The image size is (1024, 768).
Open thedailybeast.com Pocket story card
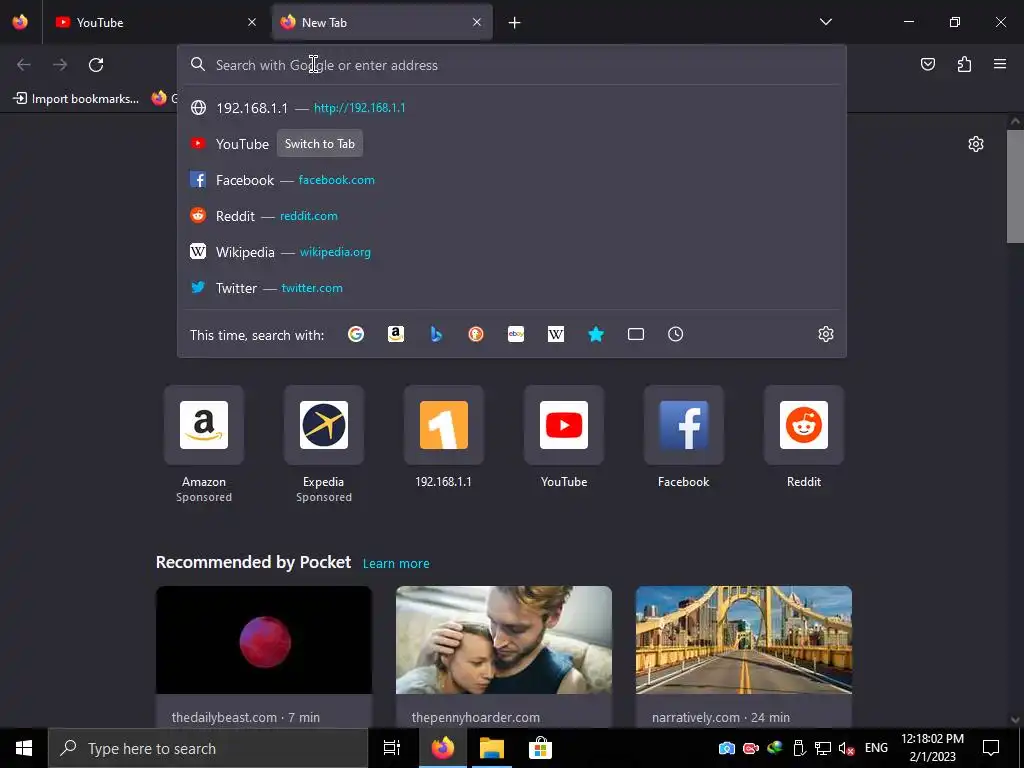tap(264, 656)
